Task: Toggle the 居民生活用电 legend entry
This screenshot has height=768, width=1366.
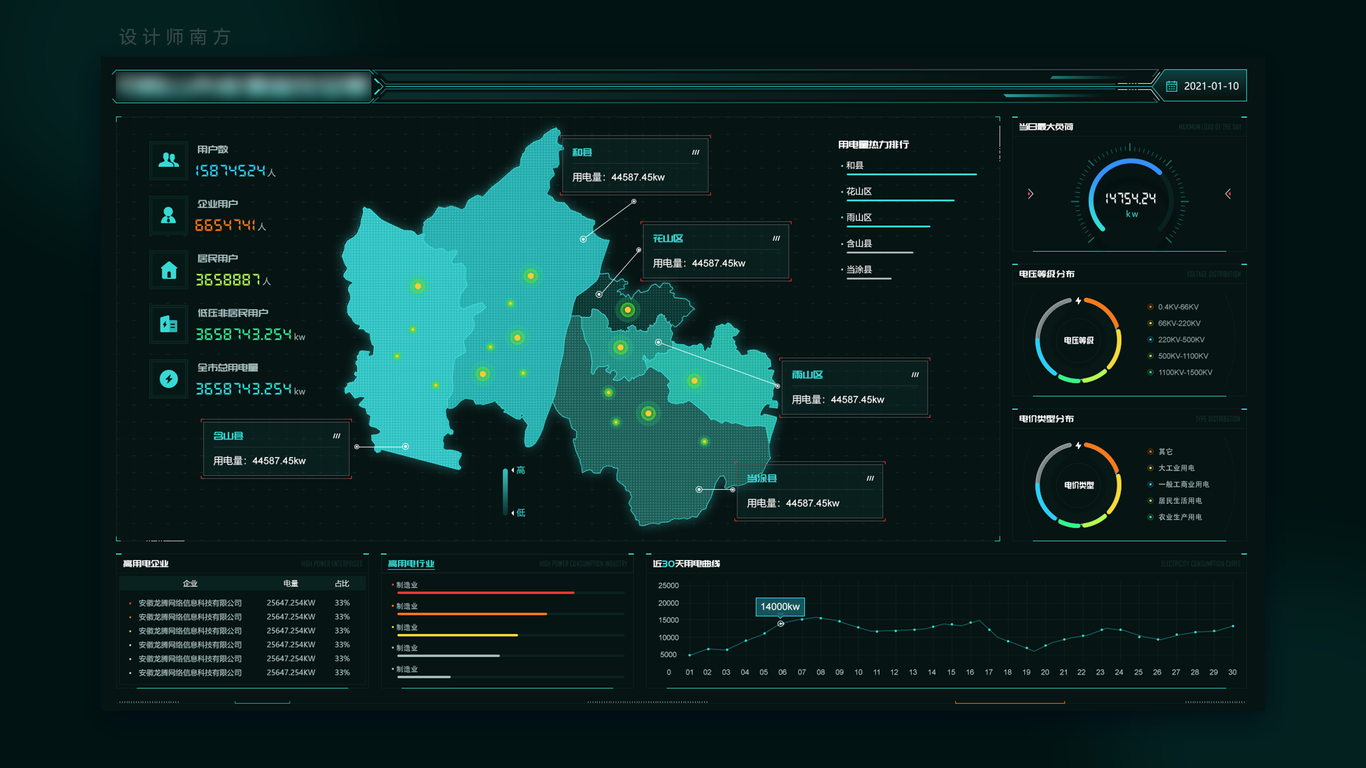Action: click(1175, 501)
